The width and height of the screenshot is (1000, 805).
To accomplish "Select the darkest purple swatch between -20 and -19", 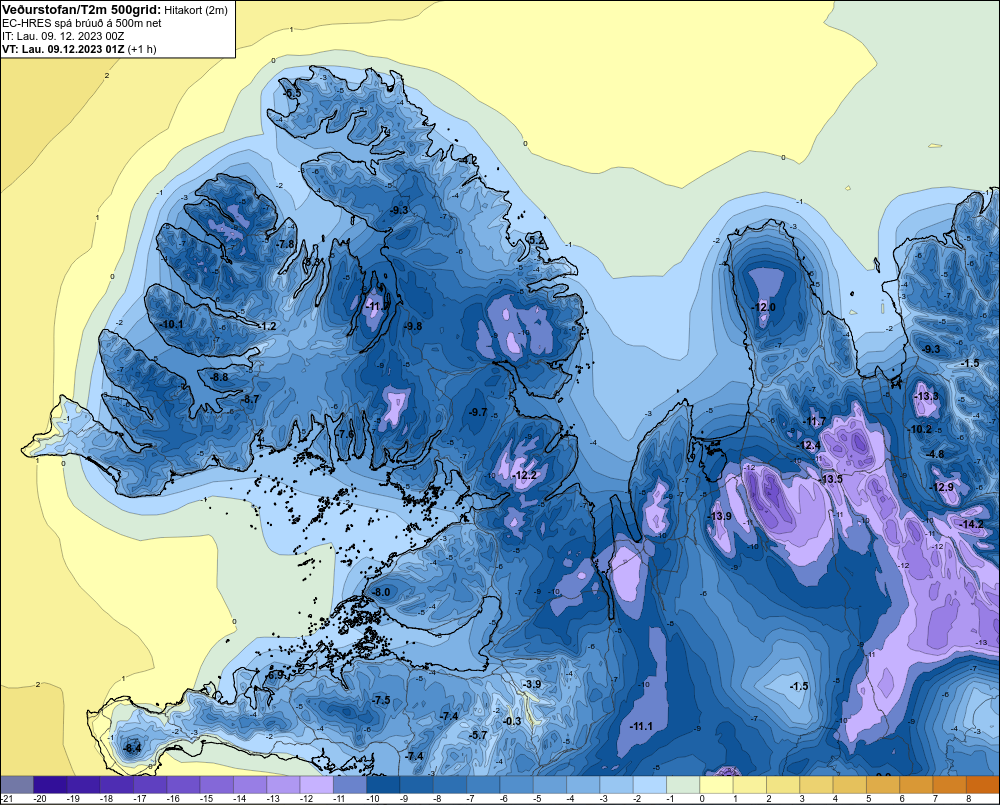I will pos(50,784).
